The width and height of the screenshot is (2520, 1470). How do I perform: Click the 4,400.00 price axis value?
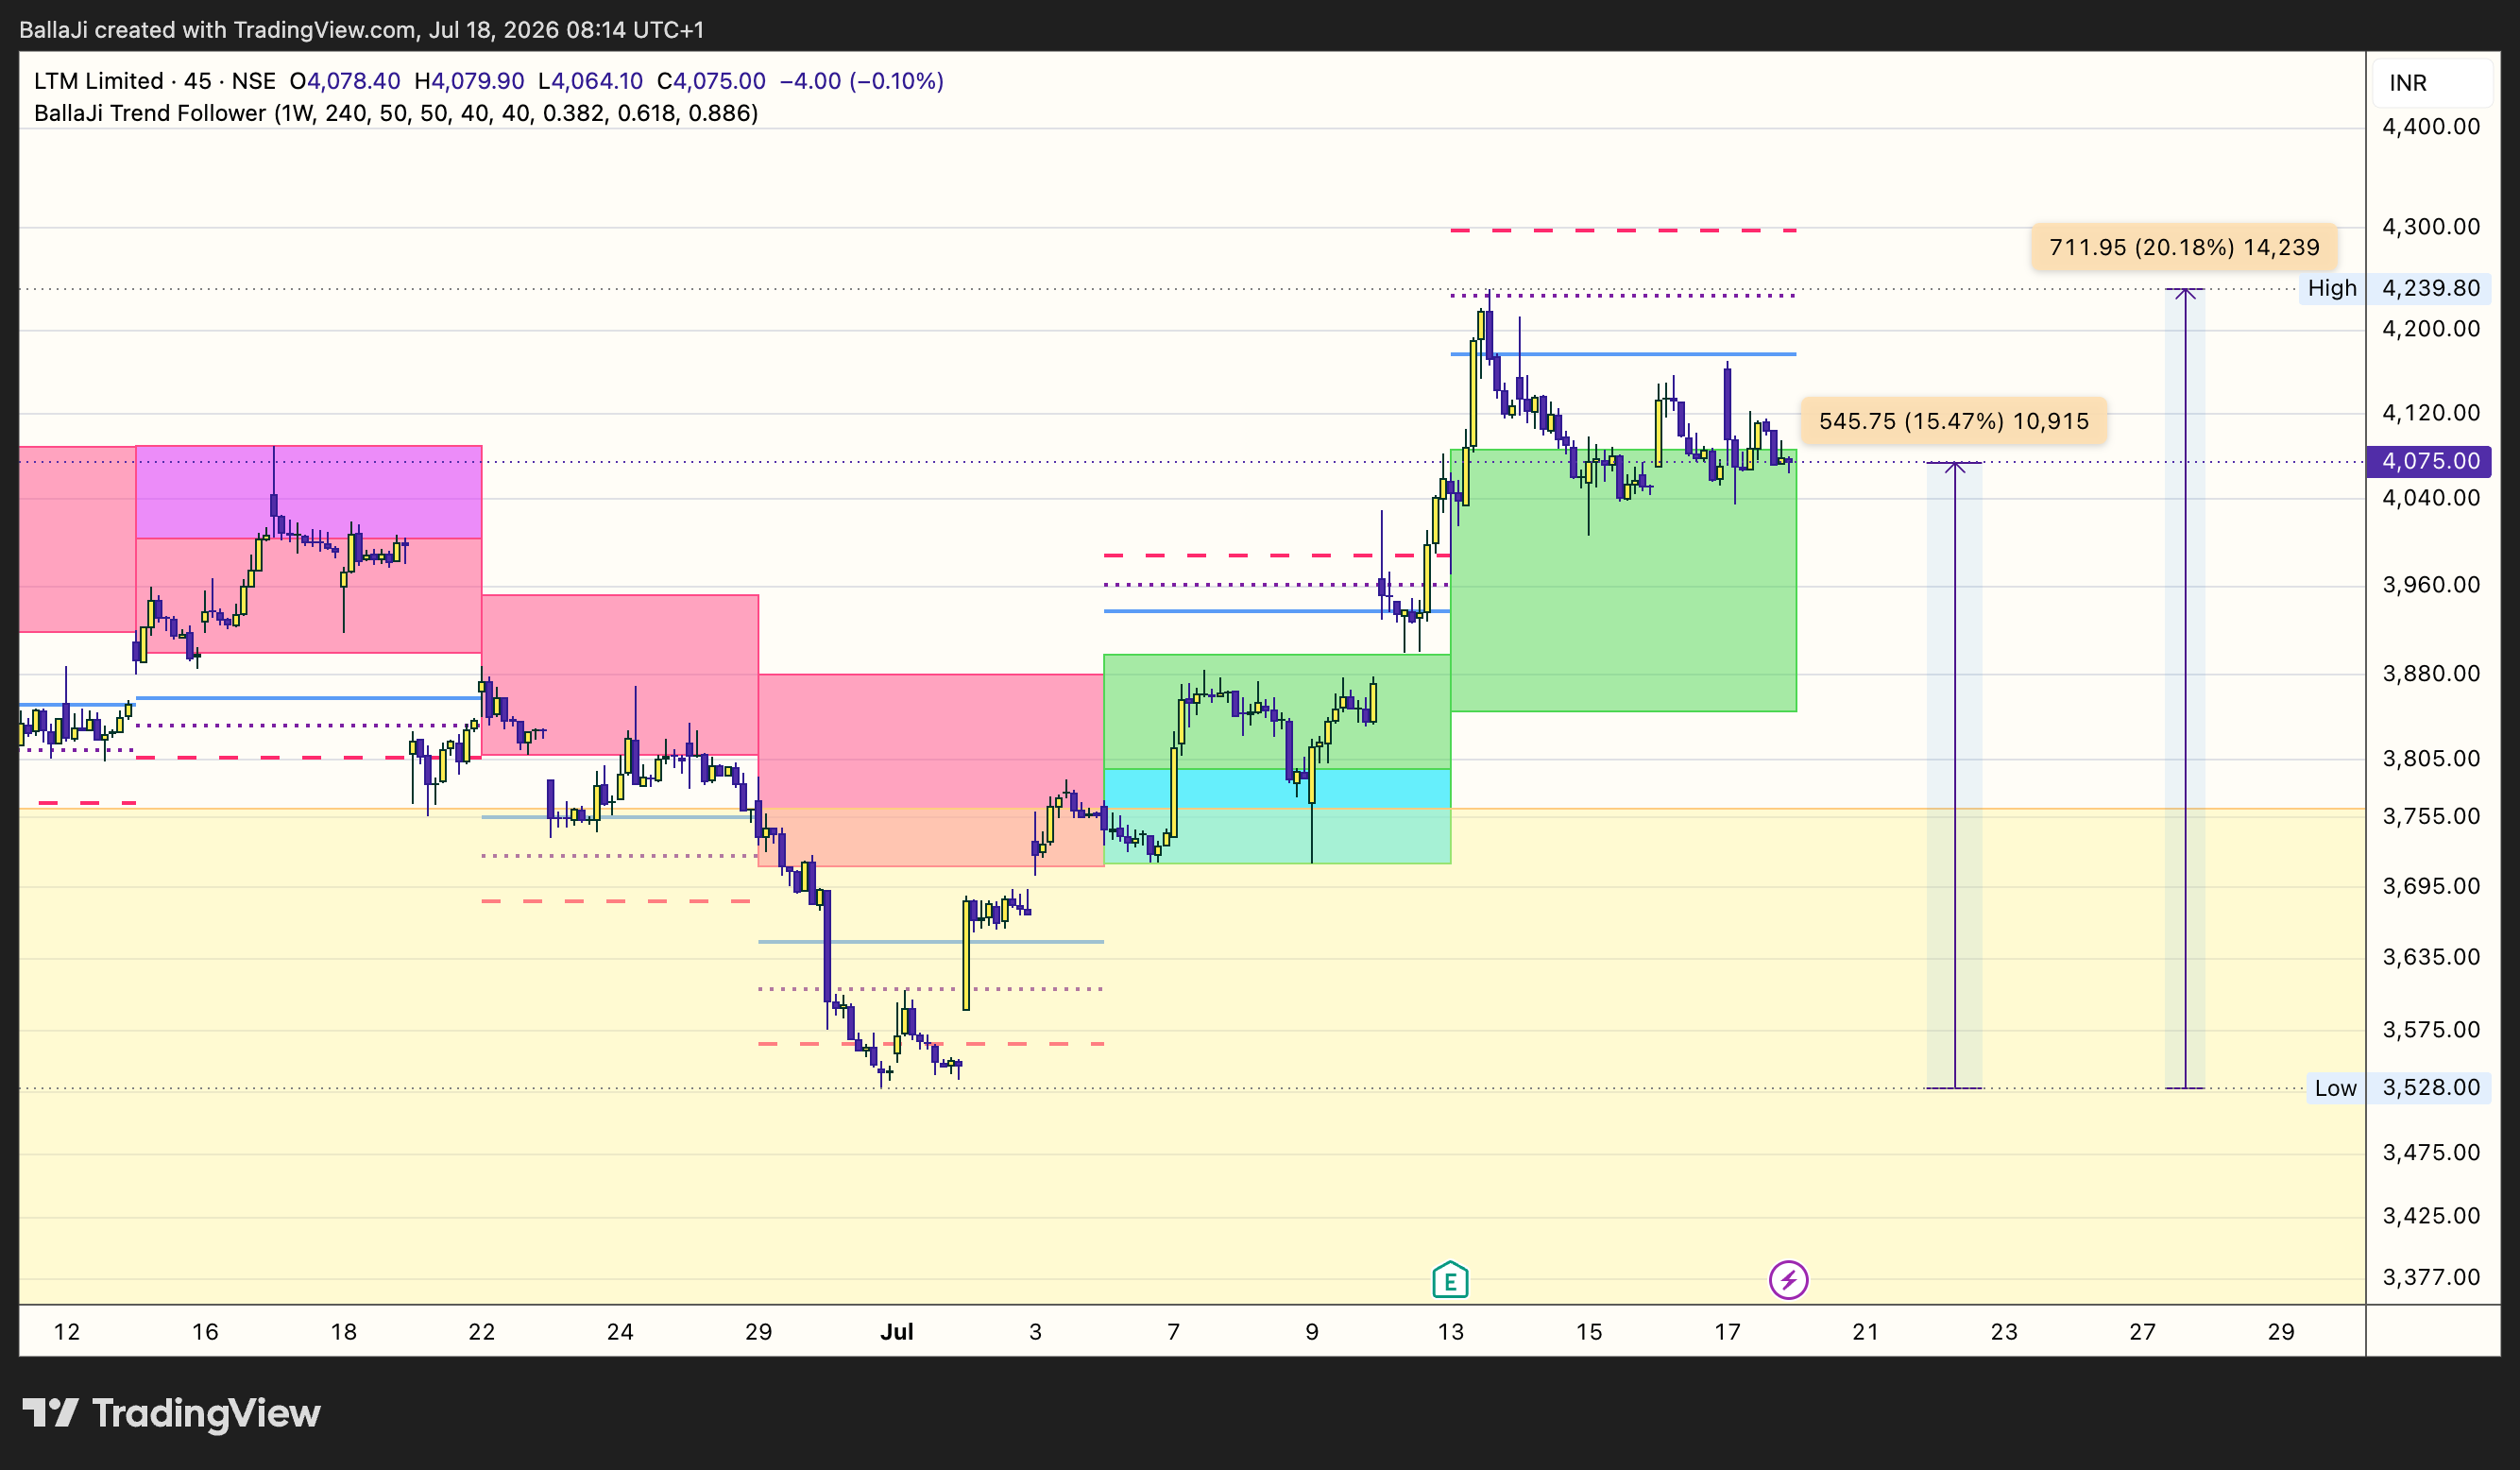pos(2431,127)
